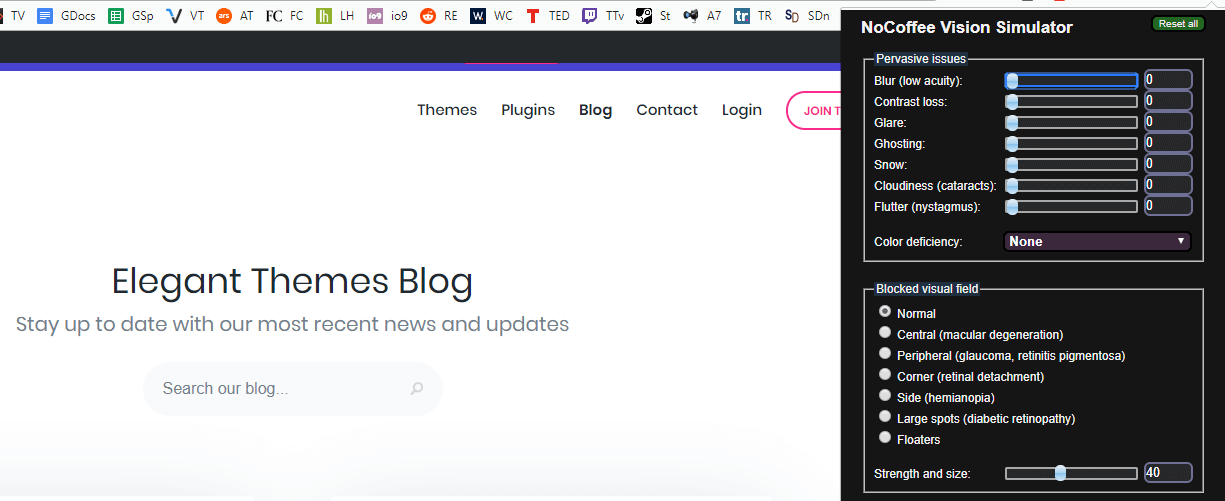Image resolution: width=1225 pixels, height=501 pixels.
Task: Open the Themes menu item
Action: pos(447,110)
